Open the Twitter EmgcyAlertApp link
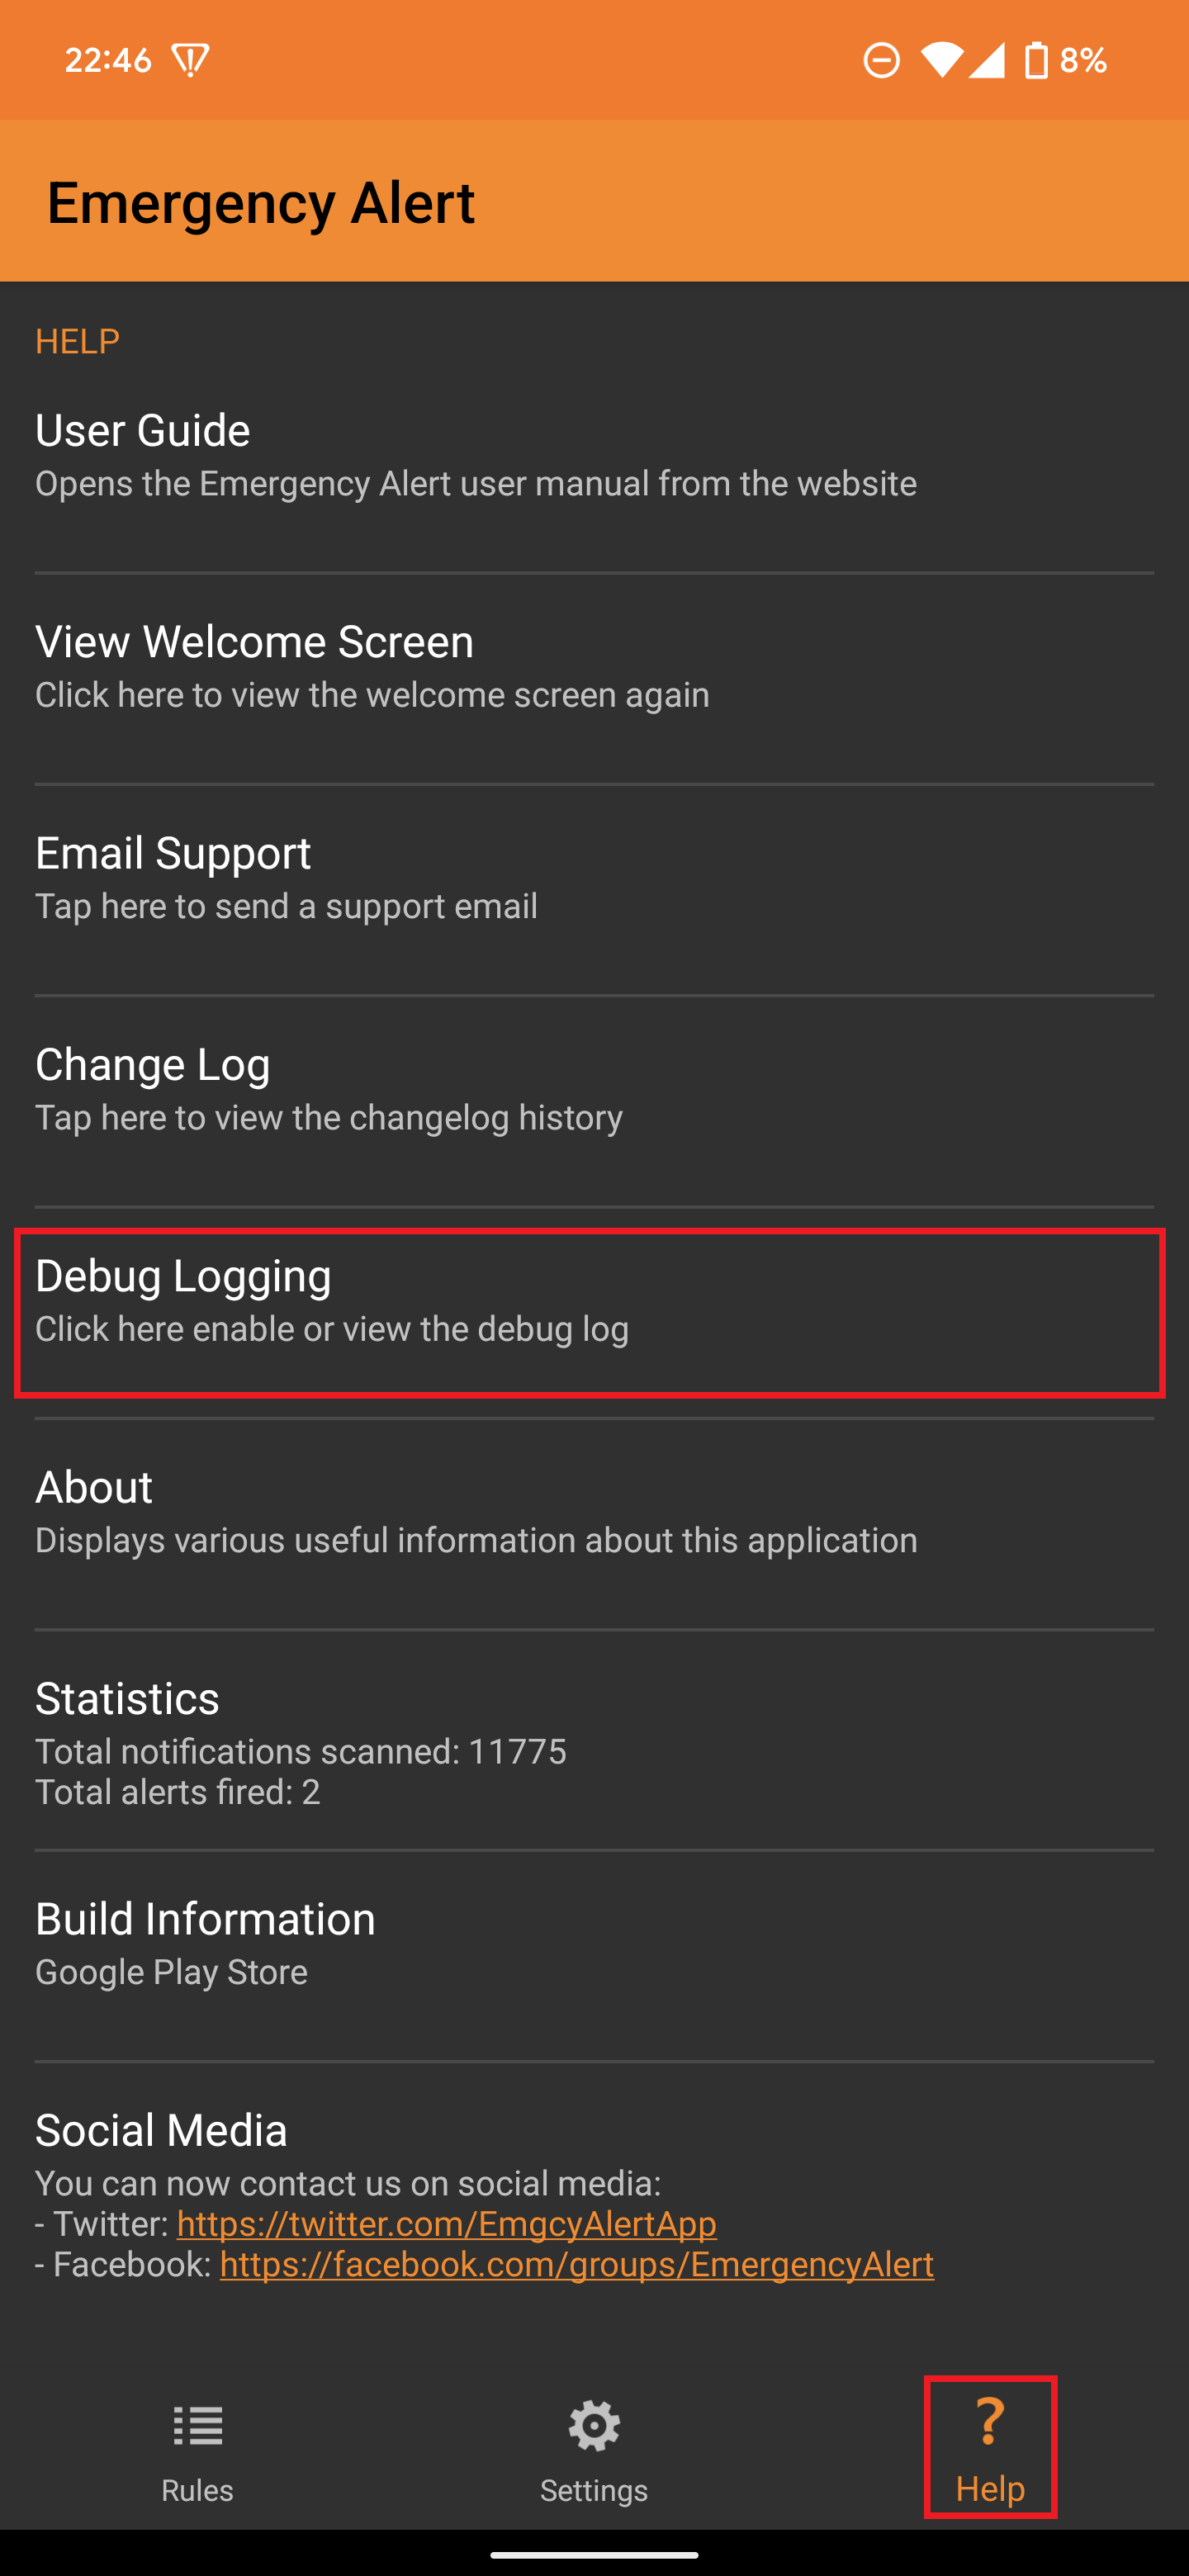This screenshot has width=1189, height=2576. 447,2223
